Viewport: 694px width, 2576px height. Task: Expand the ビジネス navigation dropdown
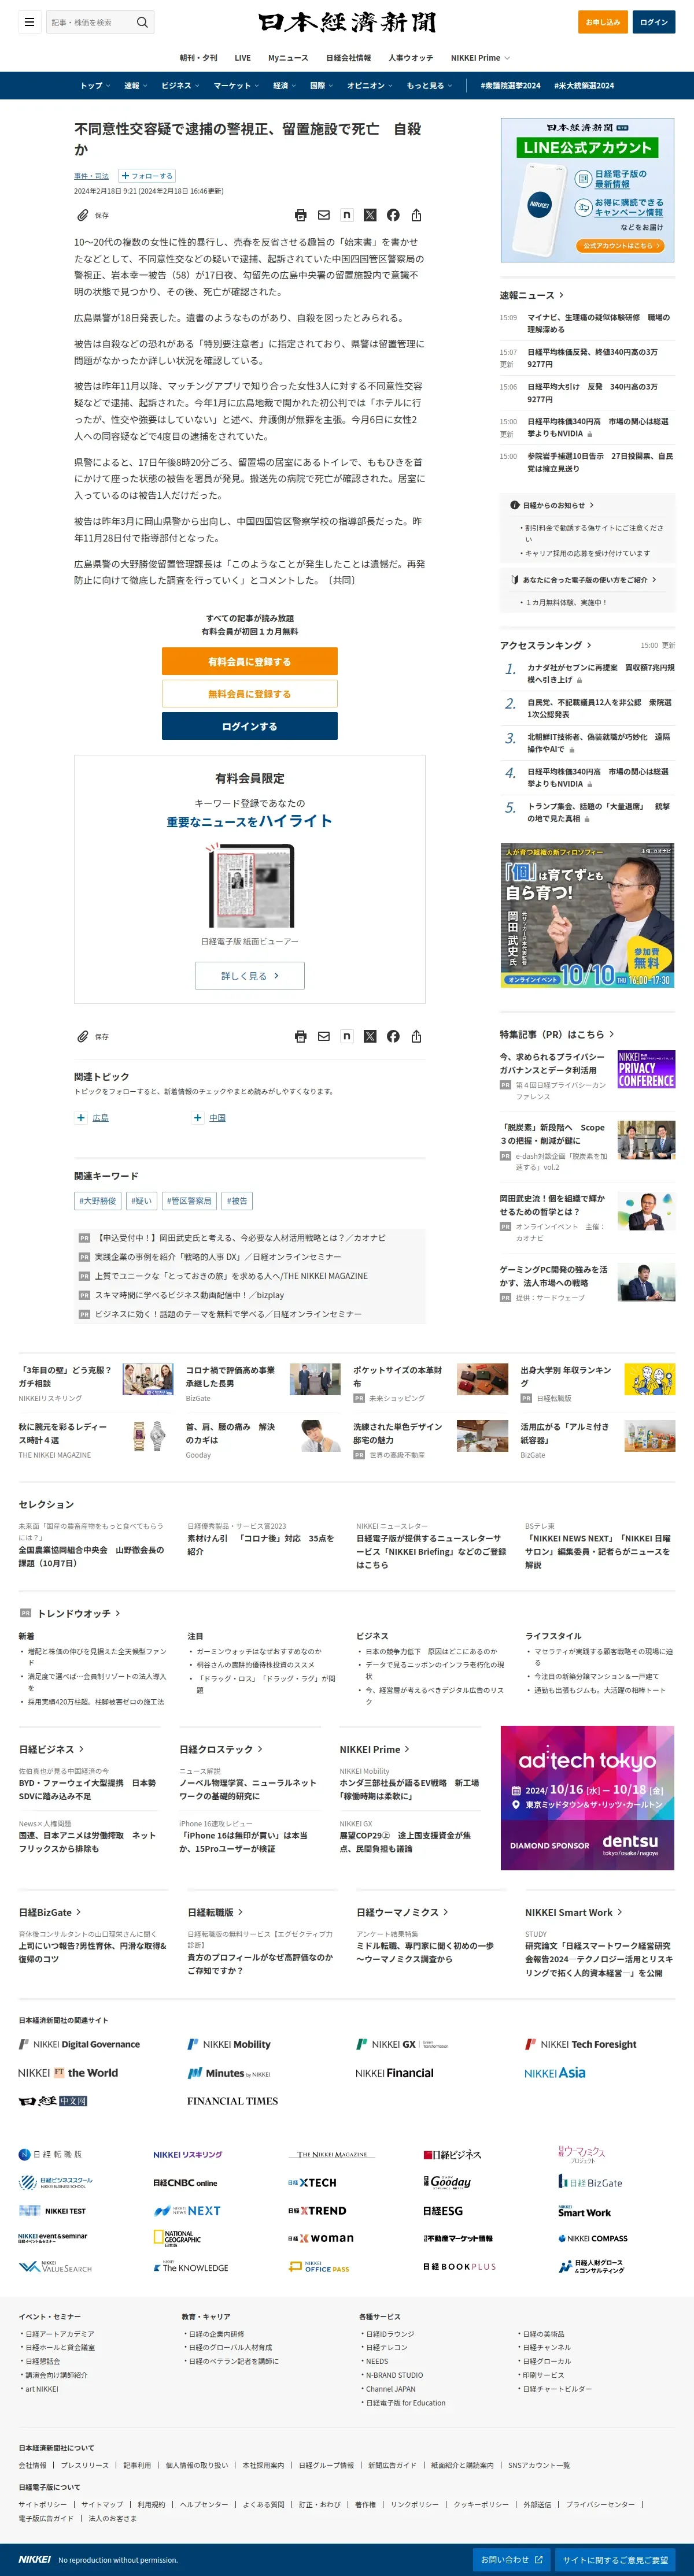click(180, 86)
